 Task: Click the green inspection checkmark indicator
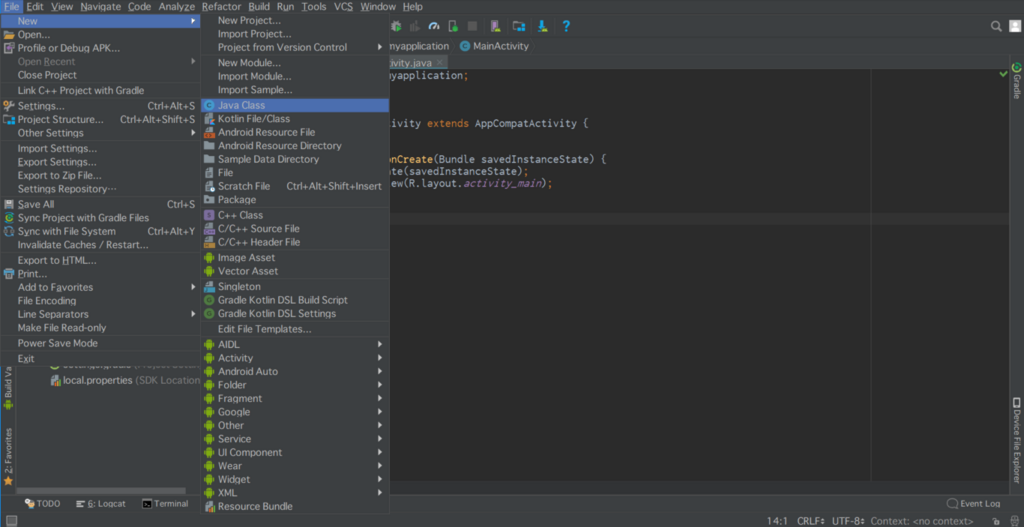[1004, 74]
